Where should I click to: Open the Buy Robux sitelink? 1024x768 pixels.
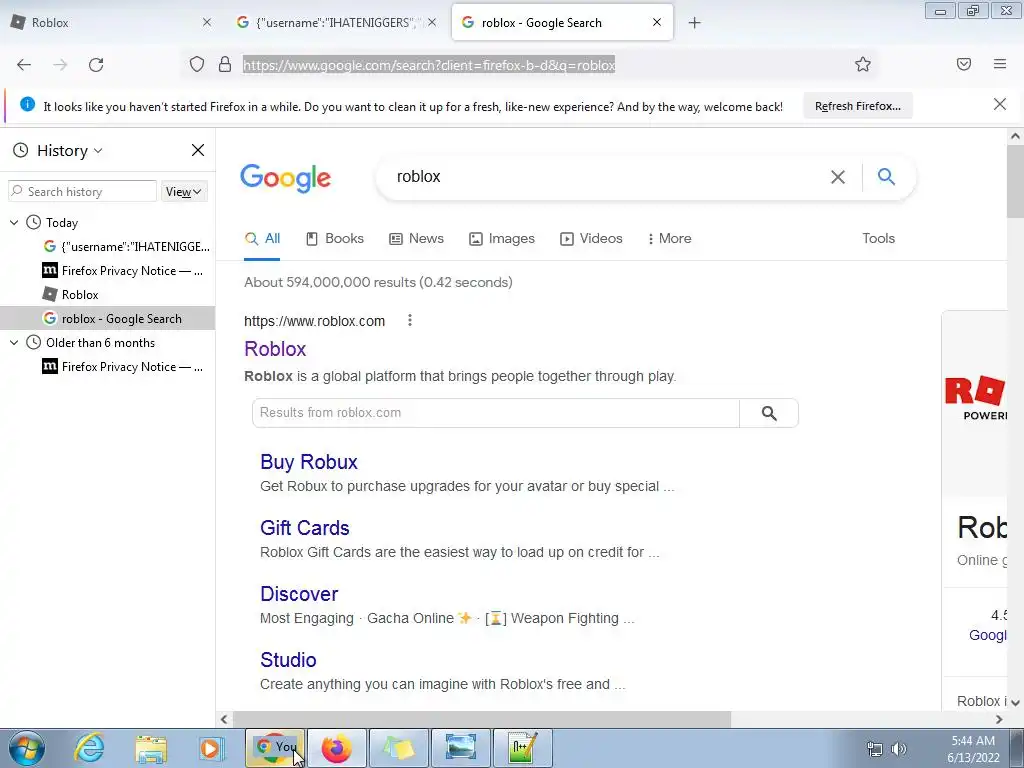[x=309, y=462]
